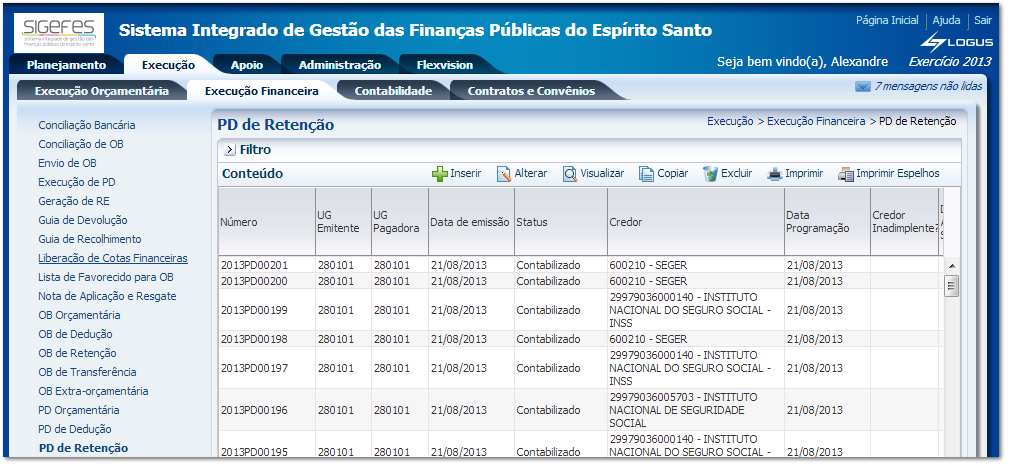Click the Excluir trash icon
Image resolution: width=1019 pixels, height=476 pixels.
pos(710,174)
